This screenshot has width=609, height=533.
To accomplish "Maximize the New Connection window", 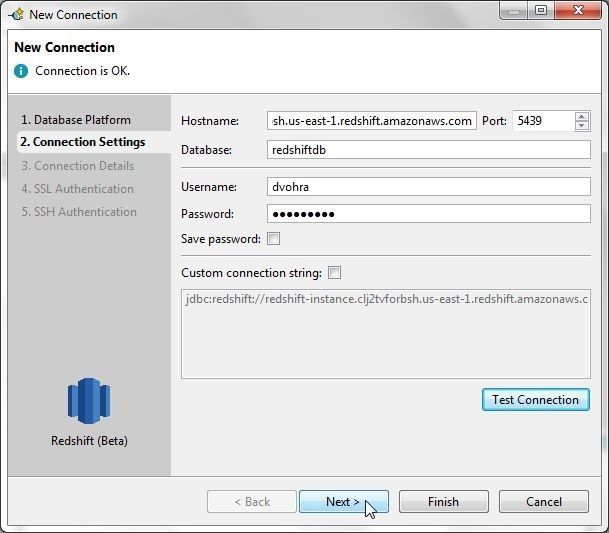I will click(x=541, y=10).
